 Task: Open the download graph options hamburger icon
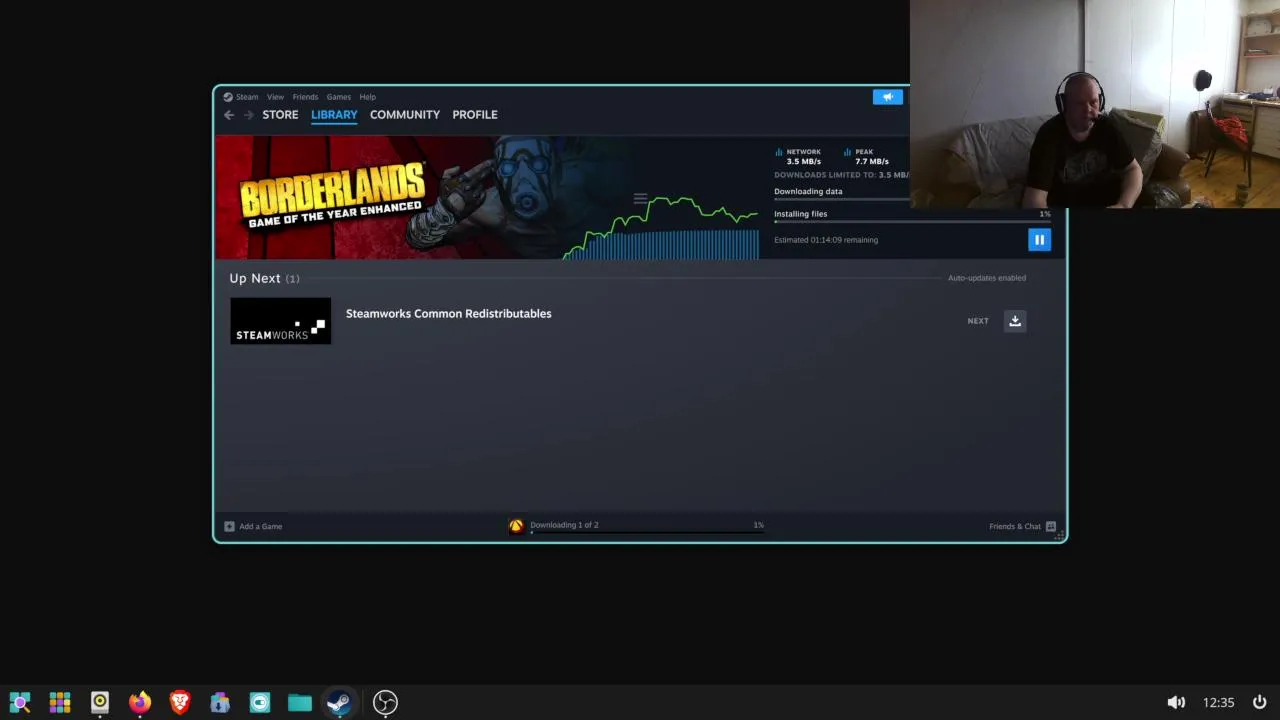[640, 198]
